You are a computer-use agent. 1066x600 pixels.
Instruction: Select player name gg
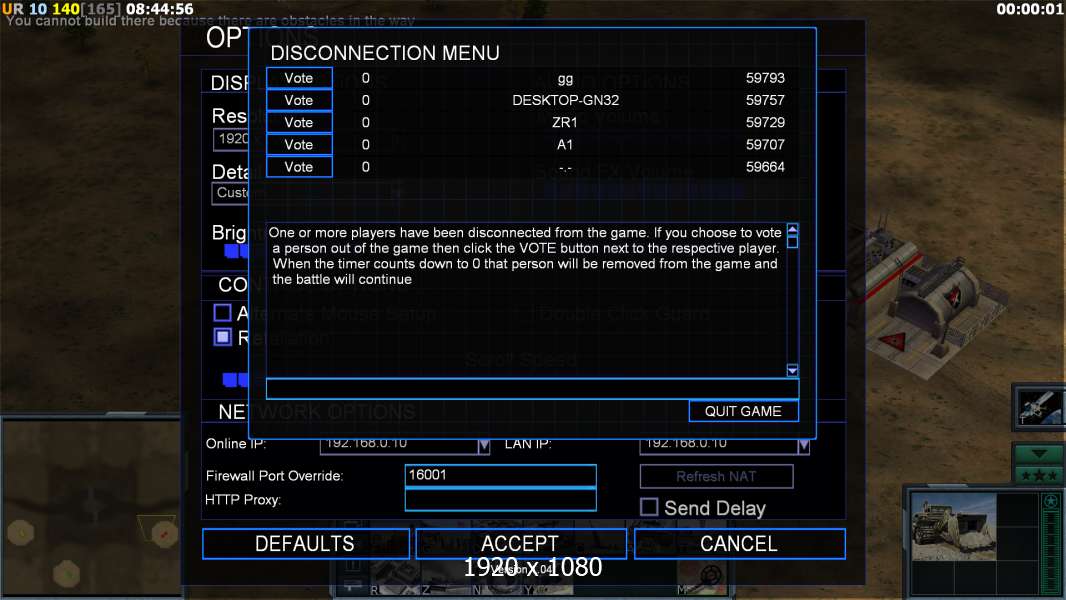click(565, 80)
